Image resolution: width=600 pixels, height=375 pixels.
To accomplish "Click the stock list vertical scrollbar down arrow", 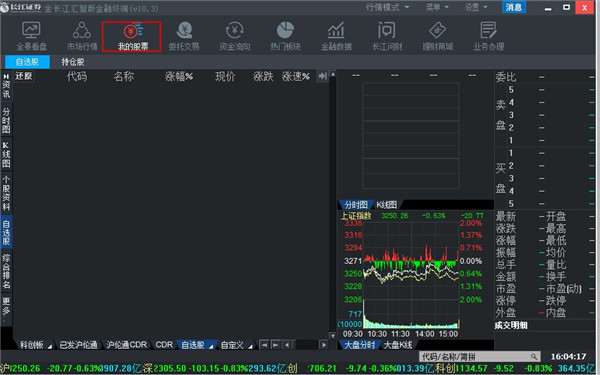I will point(332,335).
